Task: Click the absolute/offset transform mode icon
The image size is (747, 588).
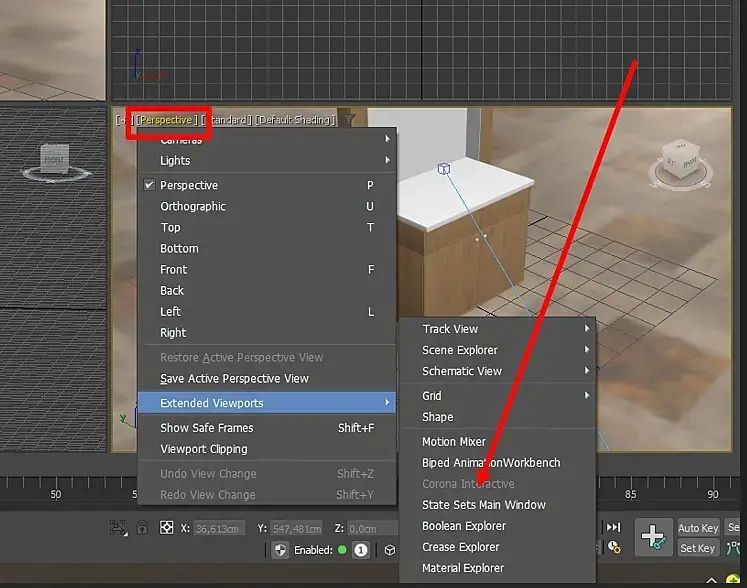Action: (166, 528)
